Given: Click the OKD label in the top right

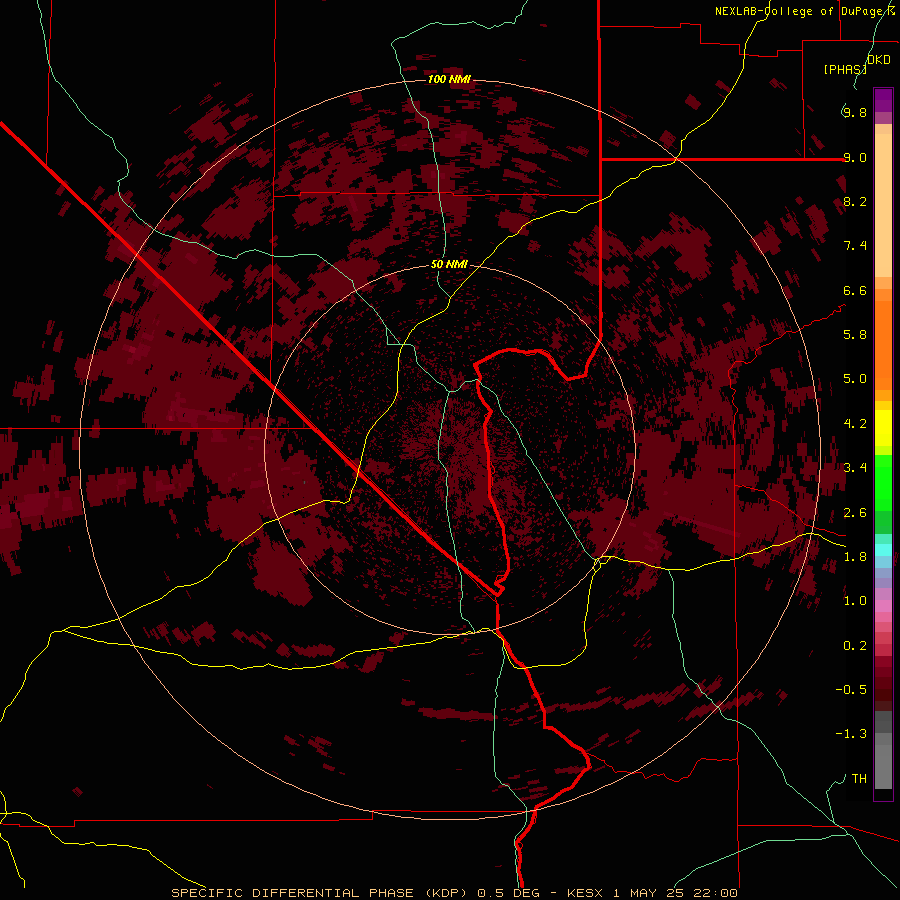Looking at the screenshot, I should point(879,59).
